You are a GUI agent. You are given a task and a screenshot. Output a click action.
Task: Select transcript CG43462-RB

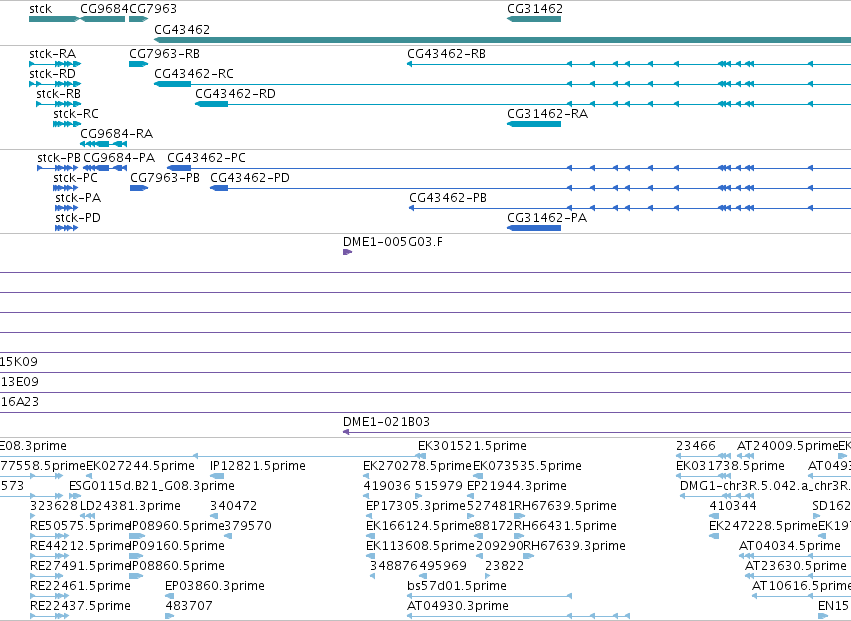tap(629, 64)
